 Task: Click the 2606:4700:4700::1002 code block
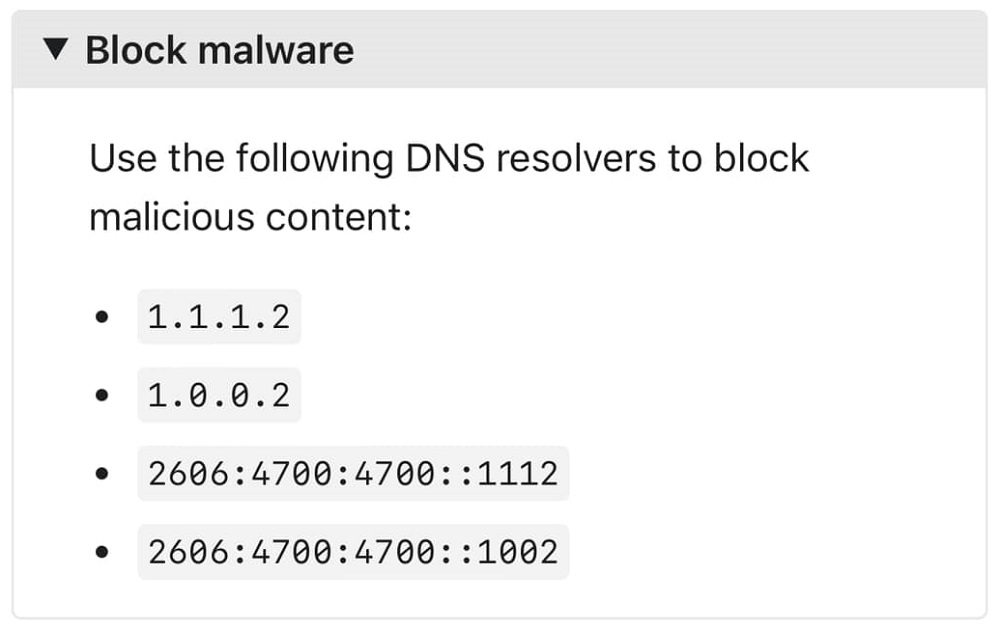coord(352,551)
